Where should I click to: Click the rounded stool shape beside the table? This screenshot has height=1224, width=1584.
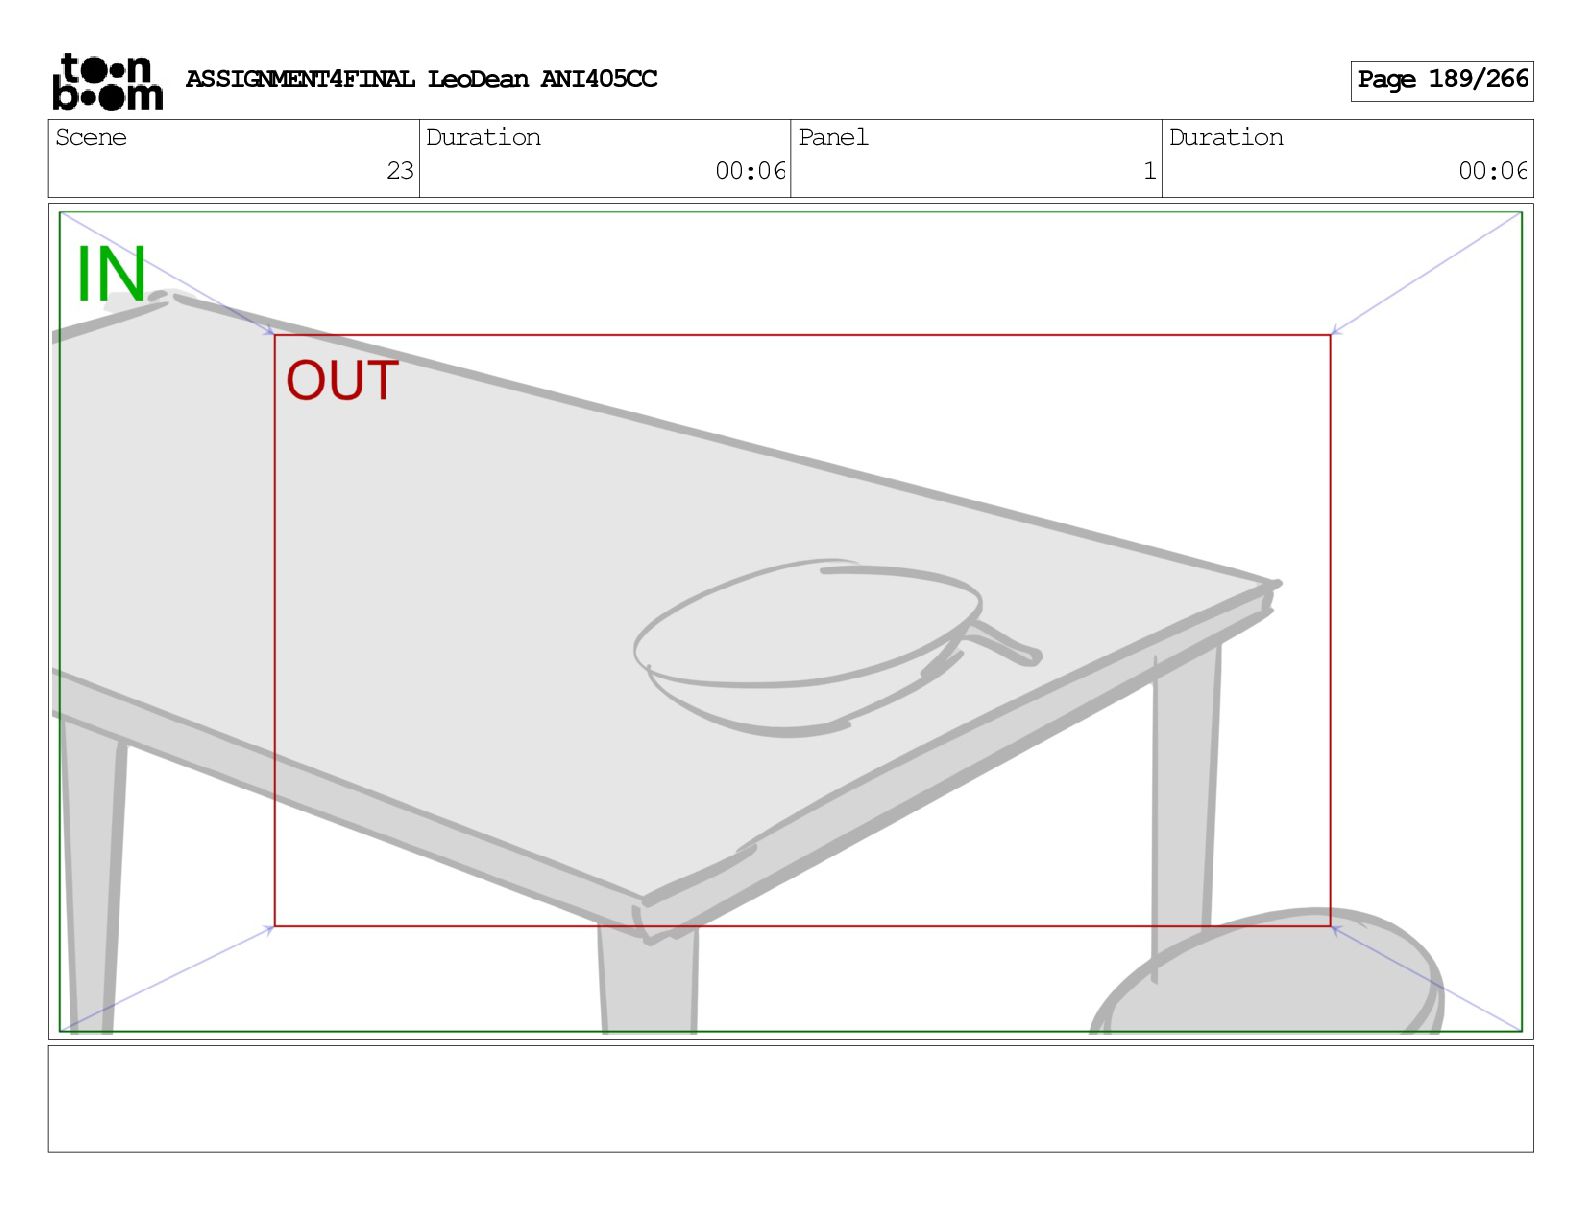tap(1268, 971)
